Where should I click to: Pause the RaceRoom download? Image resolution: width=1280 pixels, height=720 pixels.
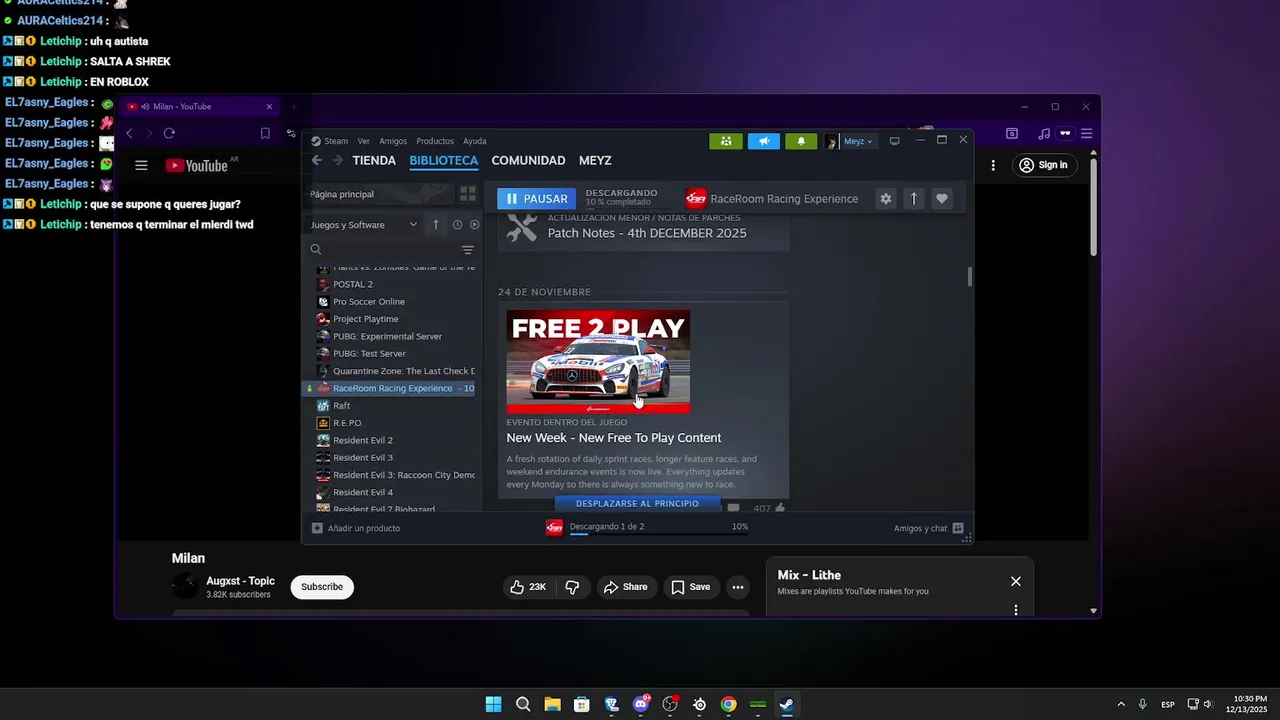point(537,199)
